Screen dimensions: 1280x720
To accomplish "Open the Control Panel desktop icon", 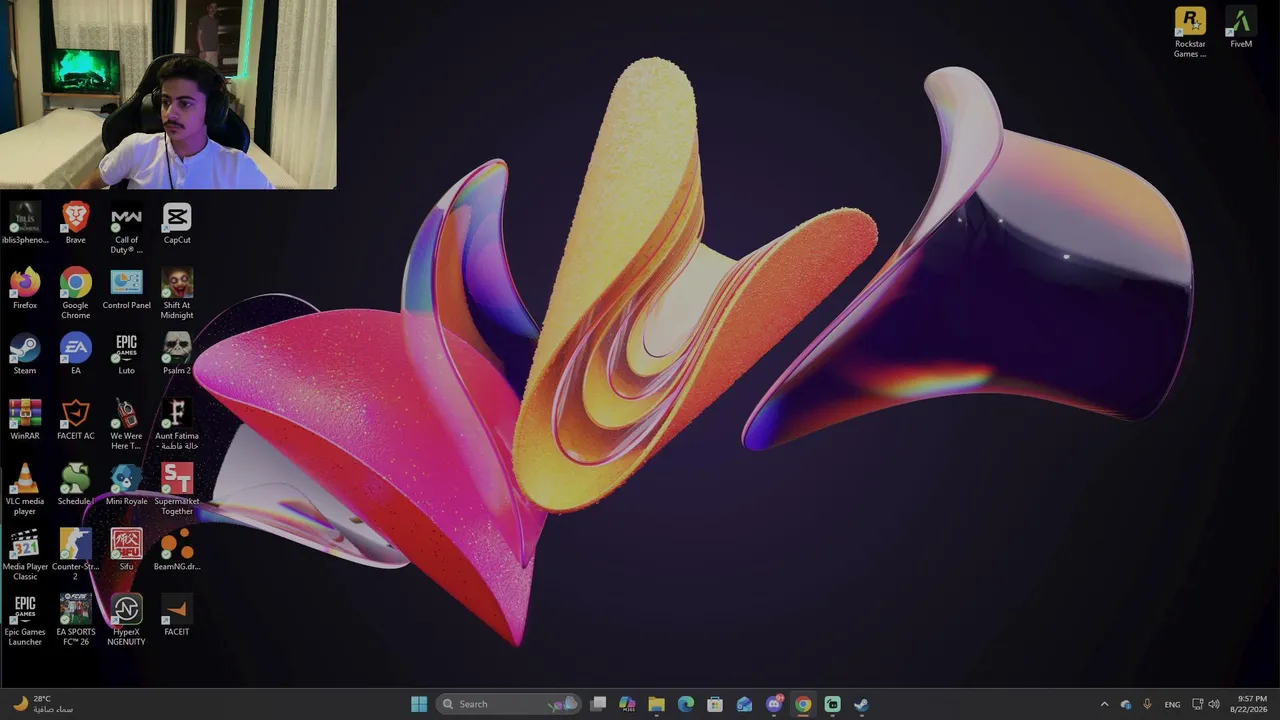I will tap(126, 289).
